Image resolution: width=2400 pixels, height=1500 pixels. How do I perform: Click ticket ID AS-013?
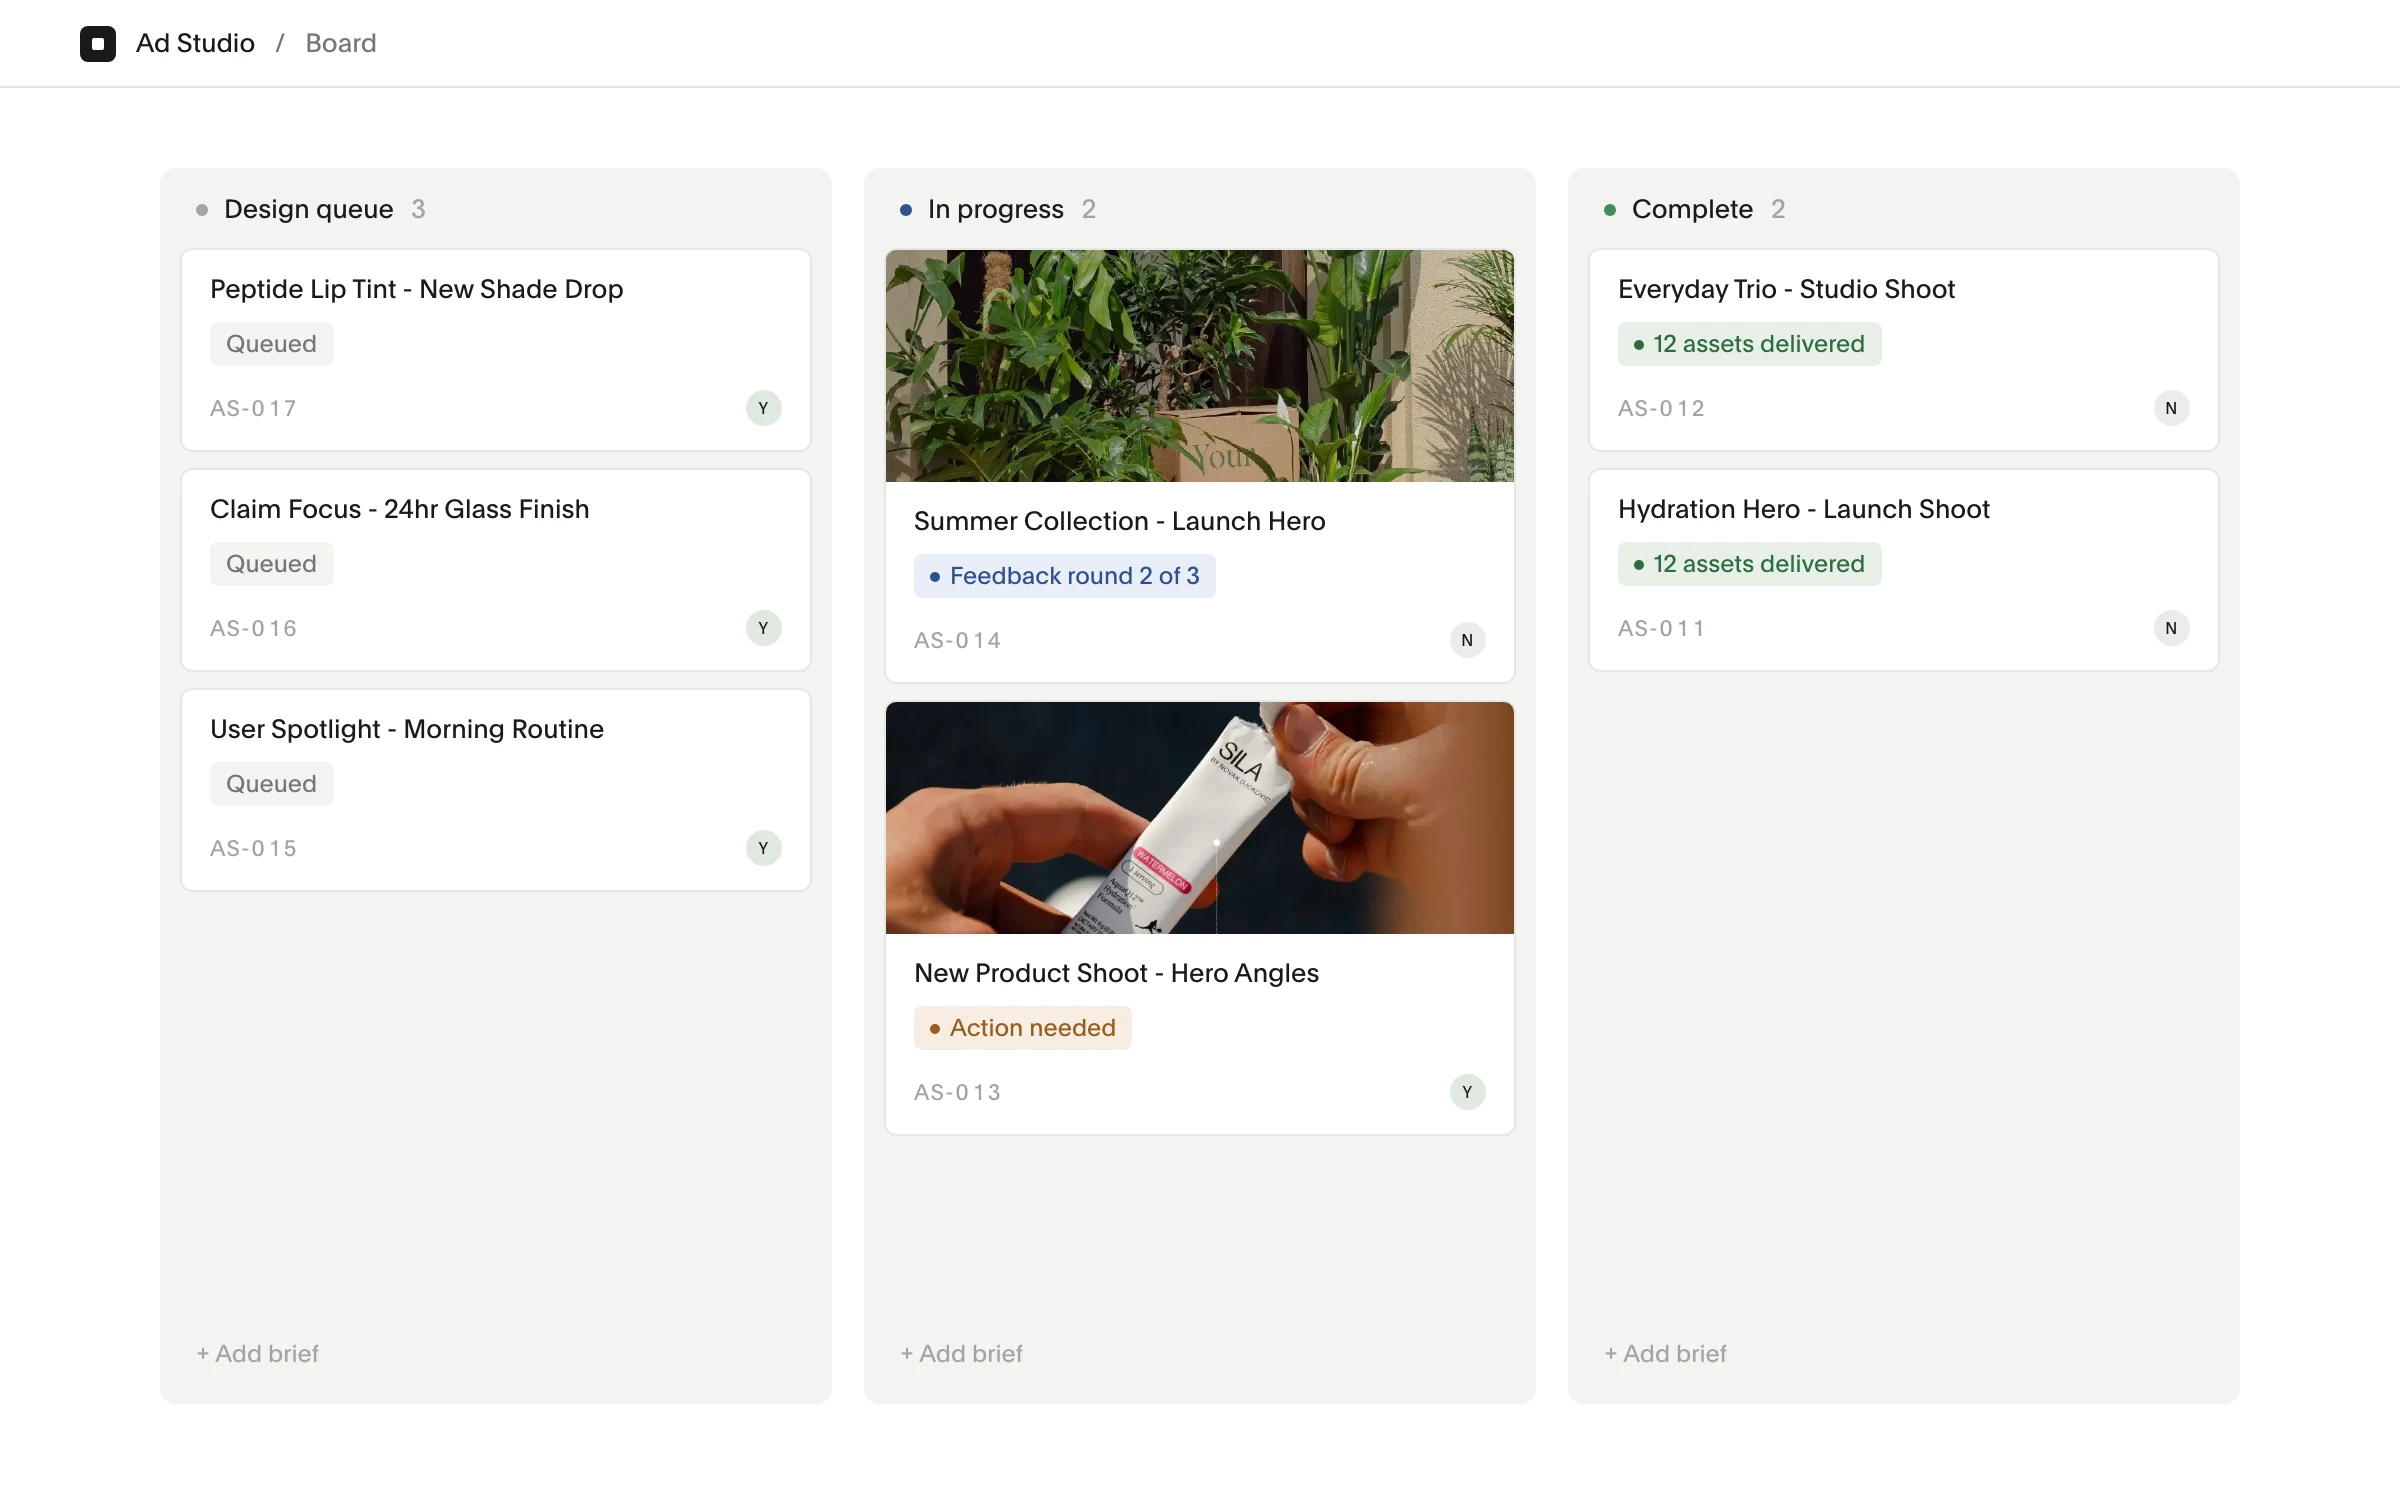958,1092
